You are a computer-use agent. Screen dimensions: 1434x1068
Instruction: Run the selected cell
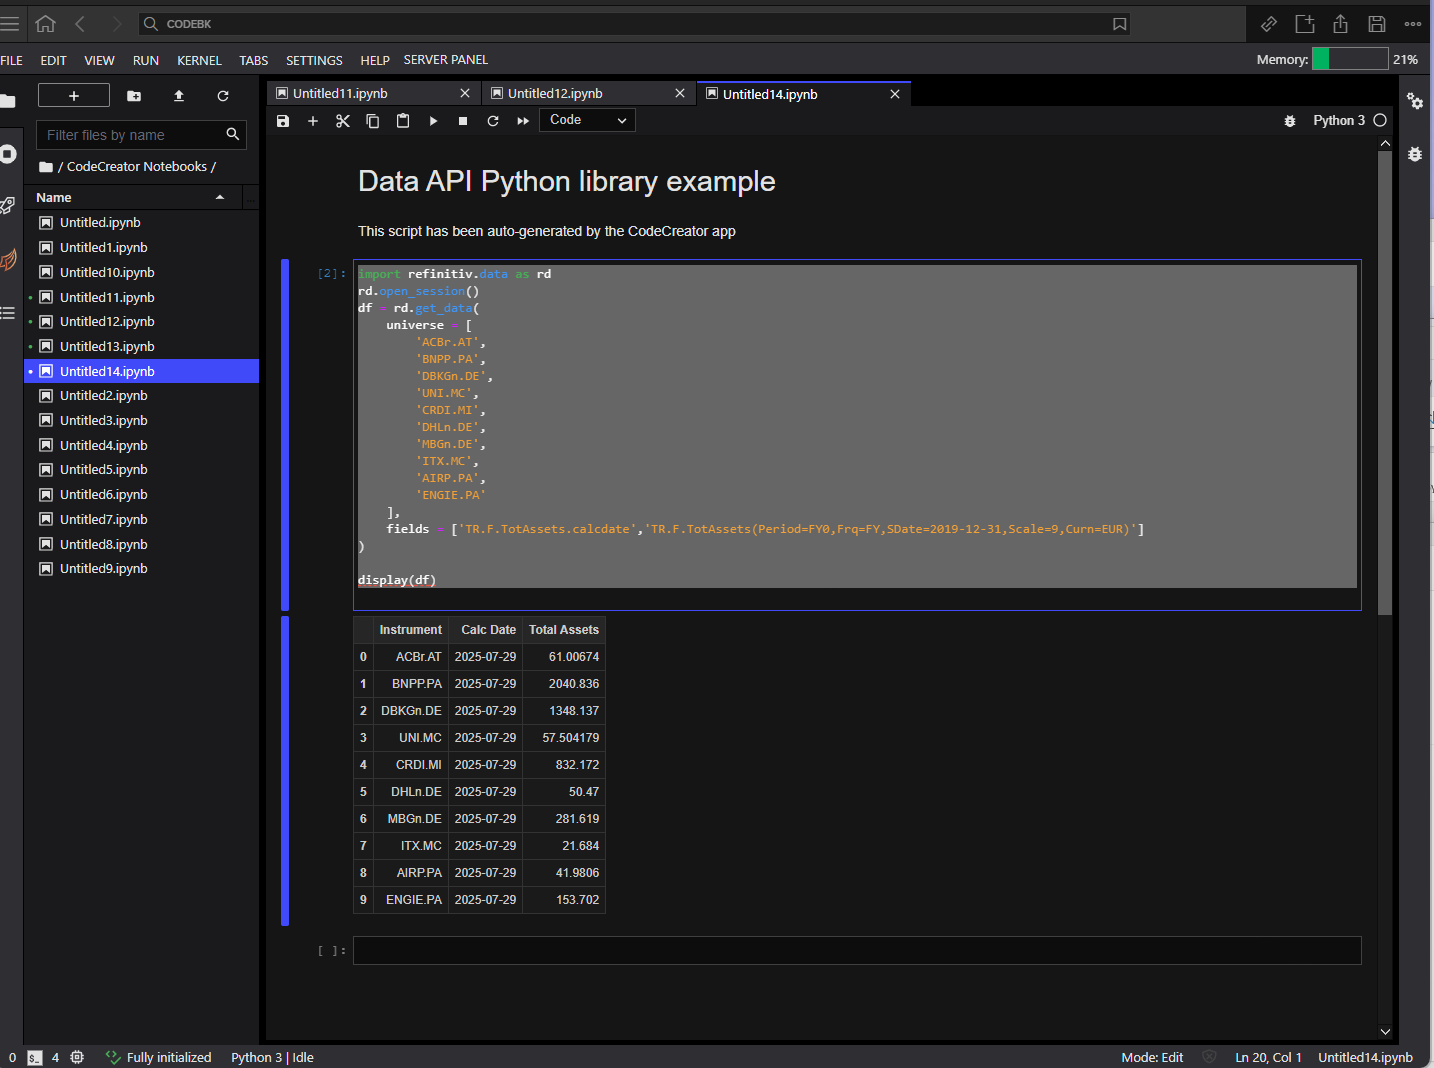(x=433, y=121)
